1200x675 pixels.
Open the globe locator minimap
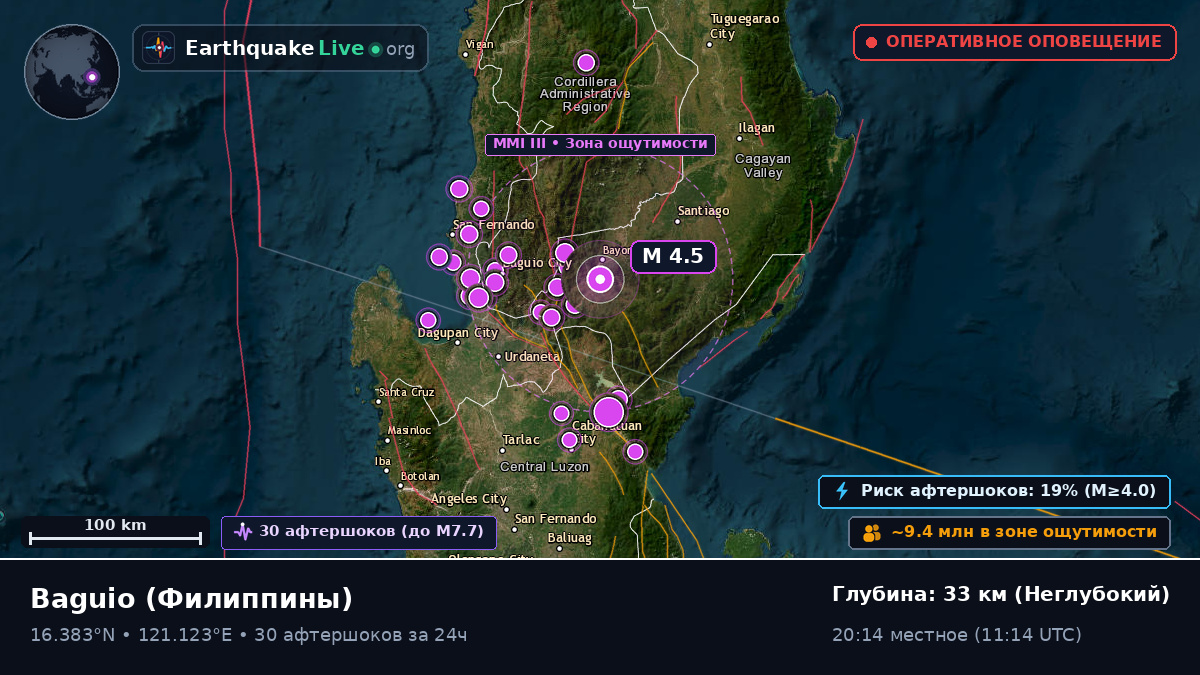72,72
